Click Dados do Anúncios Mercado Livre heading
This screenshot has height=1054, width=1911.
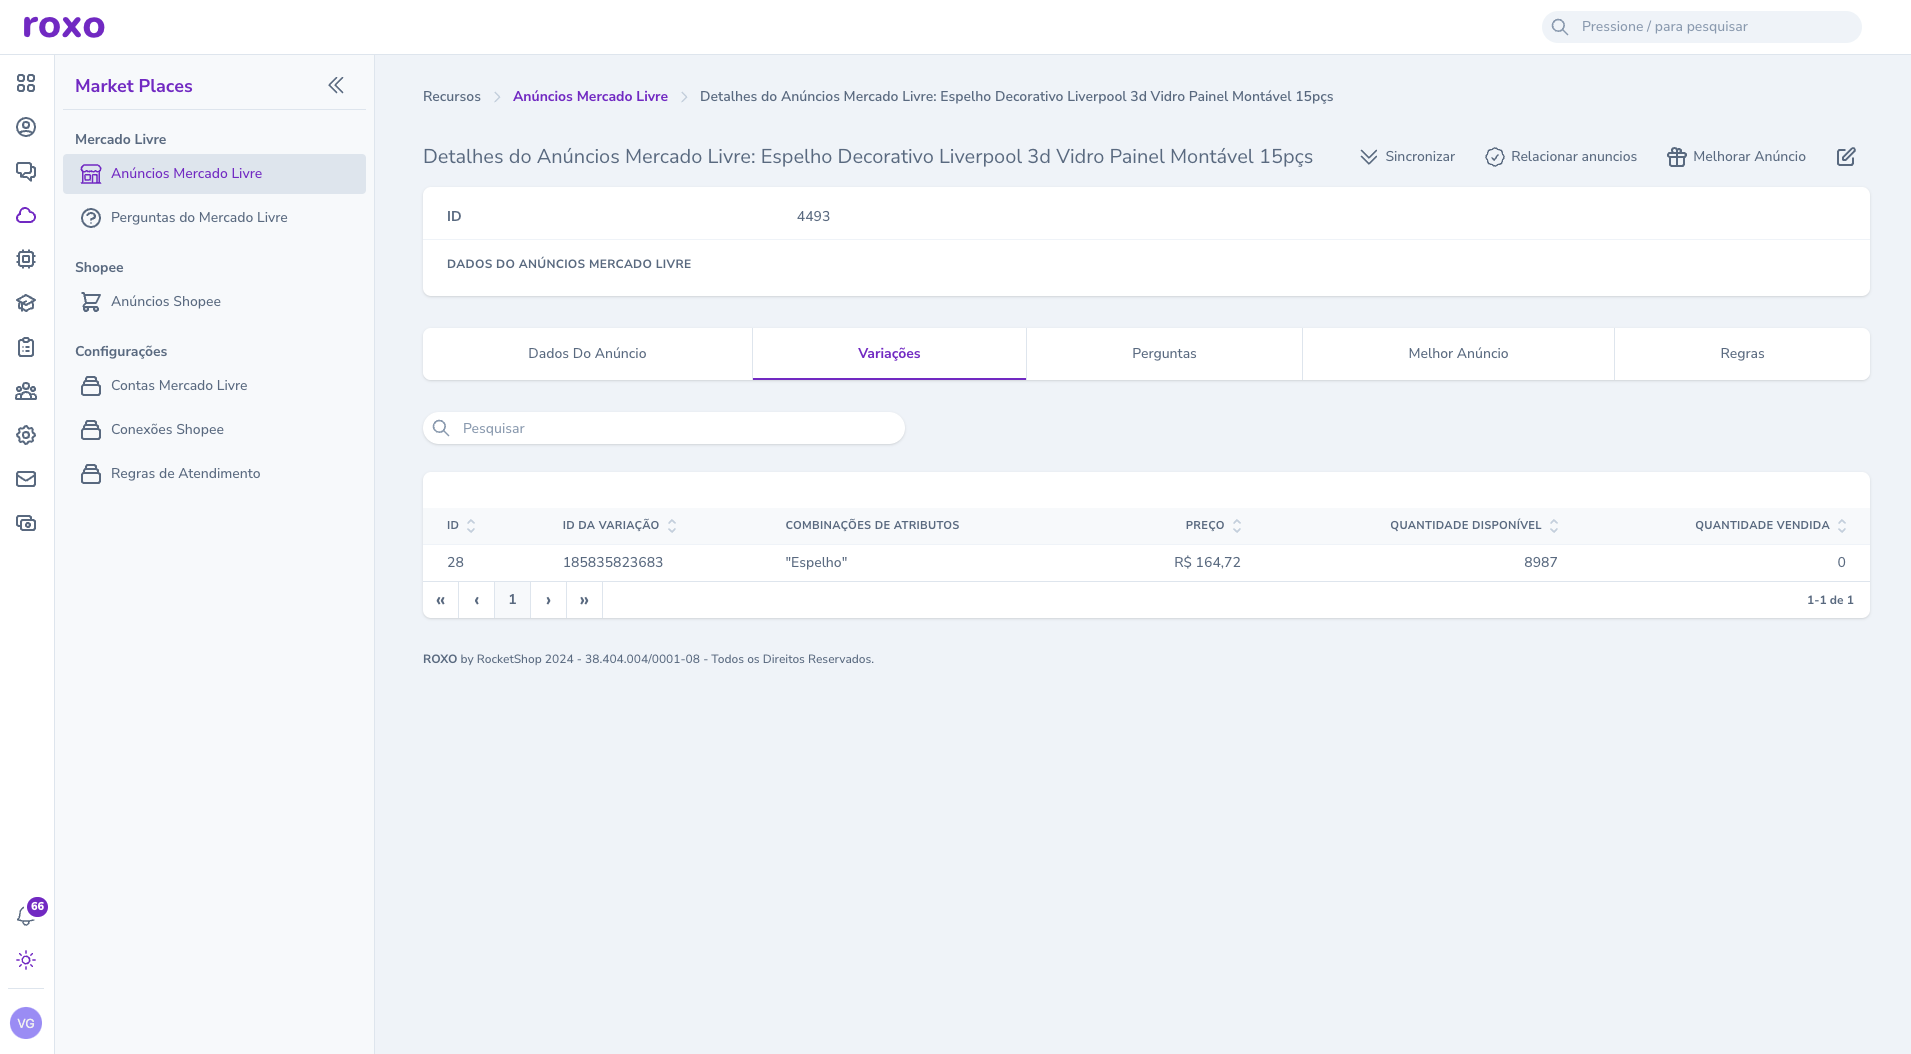569,264
